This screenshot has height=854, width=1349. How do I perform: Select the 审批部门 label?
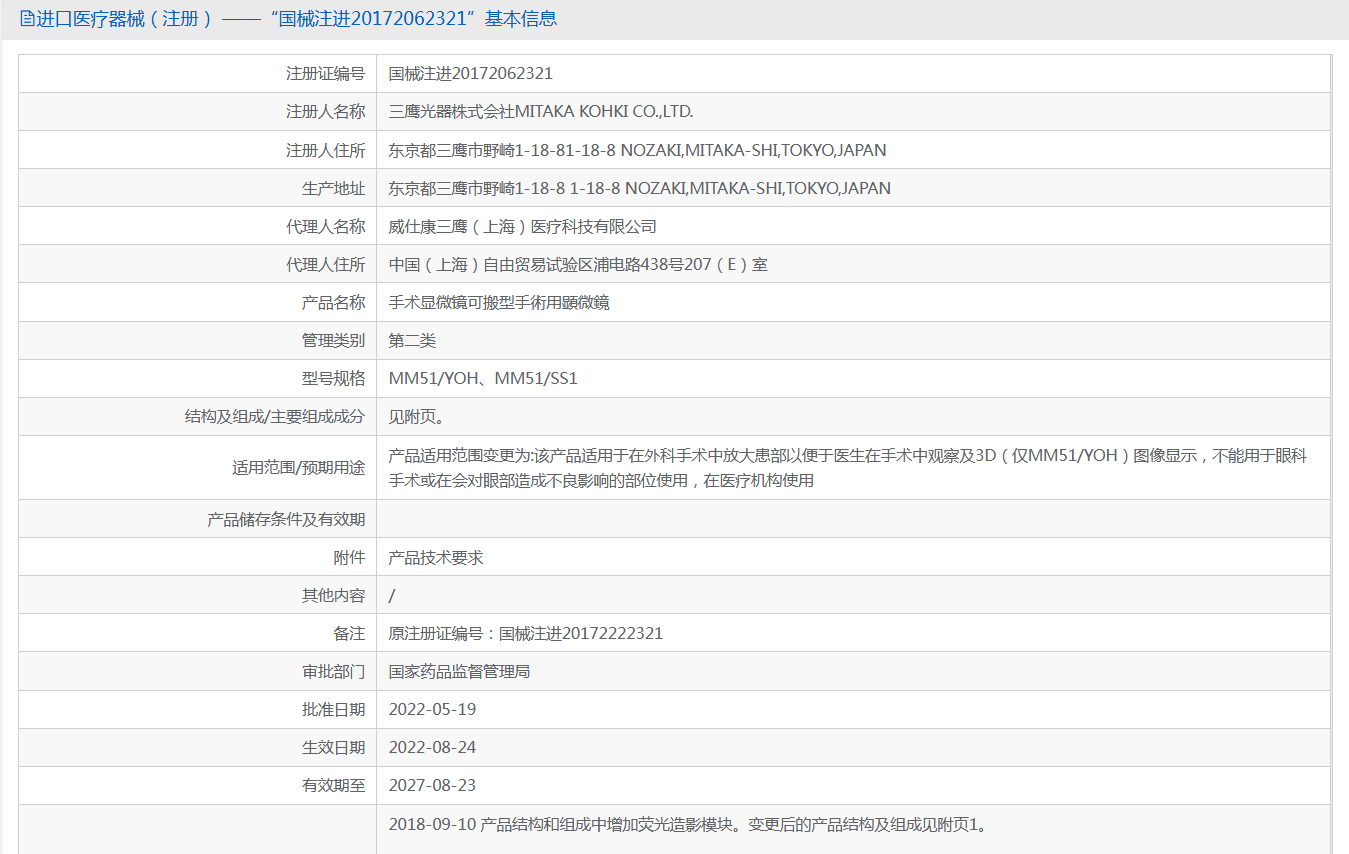[x=334, y=671]
